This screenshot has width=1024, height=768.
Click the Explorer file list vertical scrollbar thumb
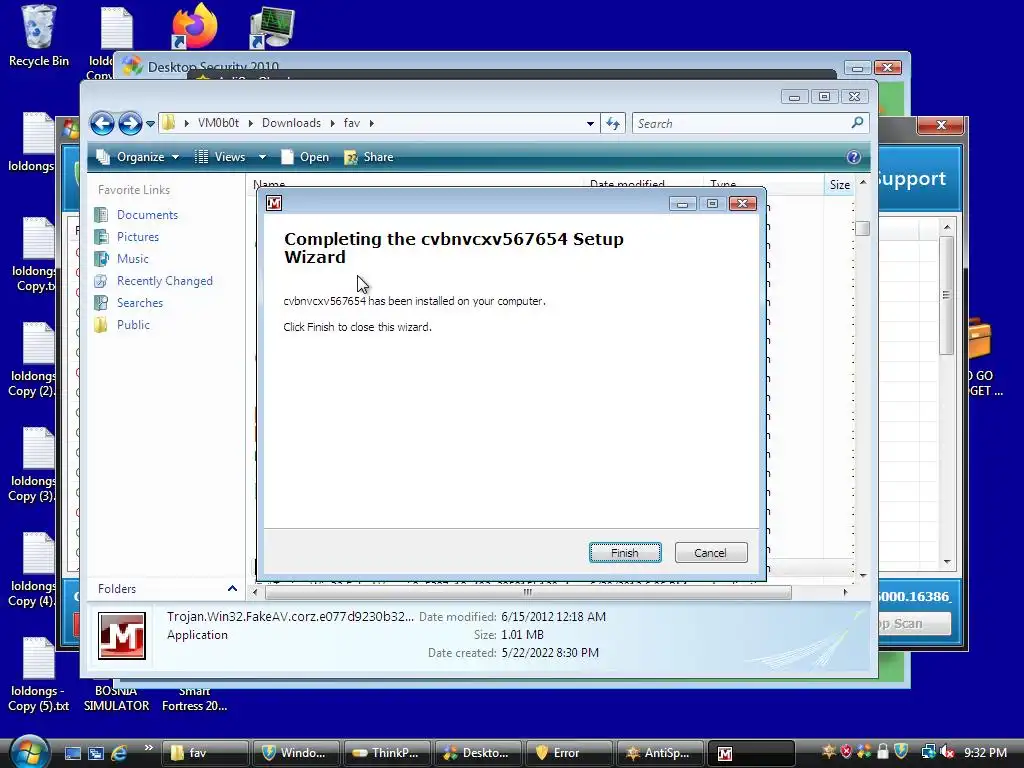coord(863,228)
